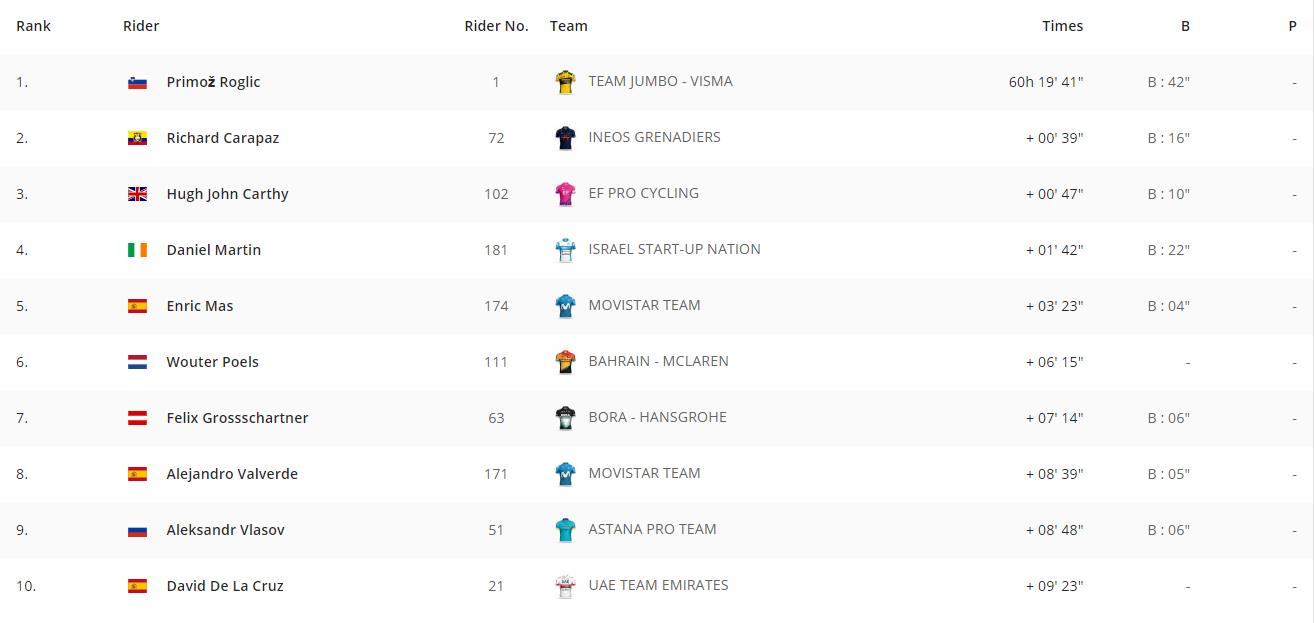Select rider Wouter Poels
The width and height of the screenshot is (1314, 623).
point(212,362)
